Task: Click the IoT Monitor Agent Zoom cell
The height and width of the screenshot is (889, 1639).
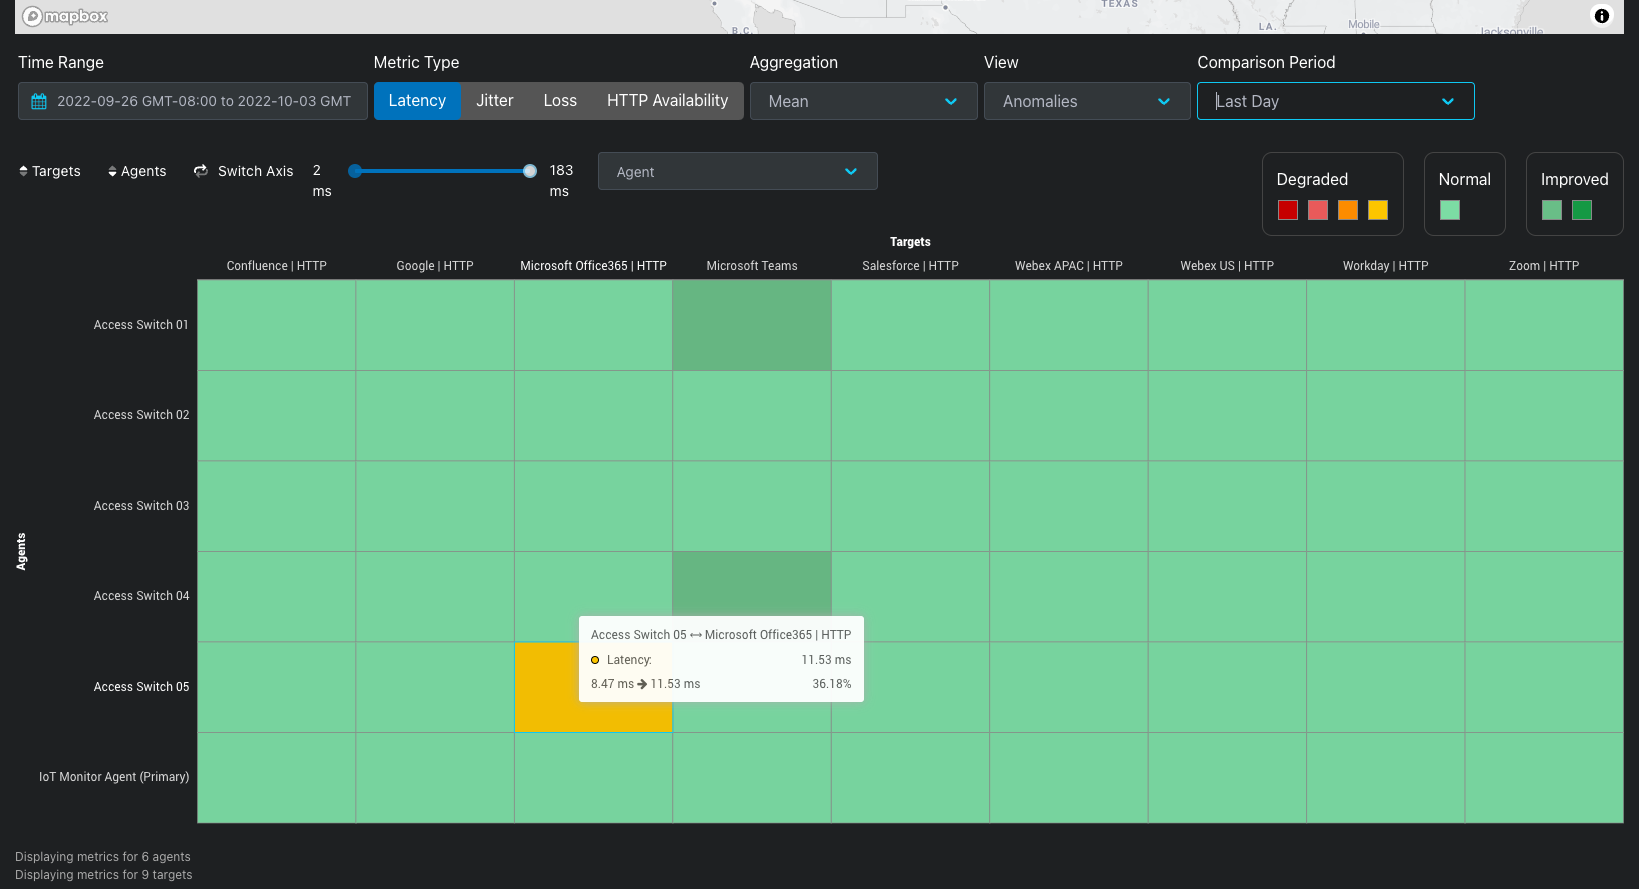Action: (1544, 778)
